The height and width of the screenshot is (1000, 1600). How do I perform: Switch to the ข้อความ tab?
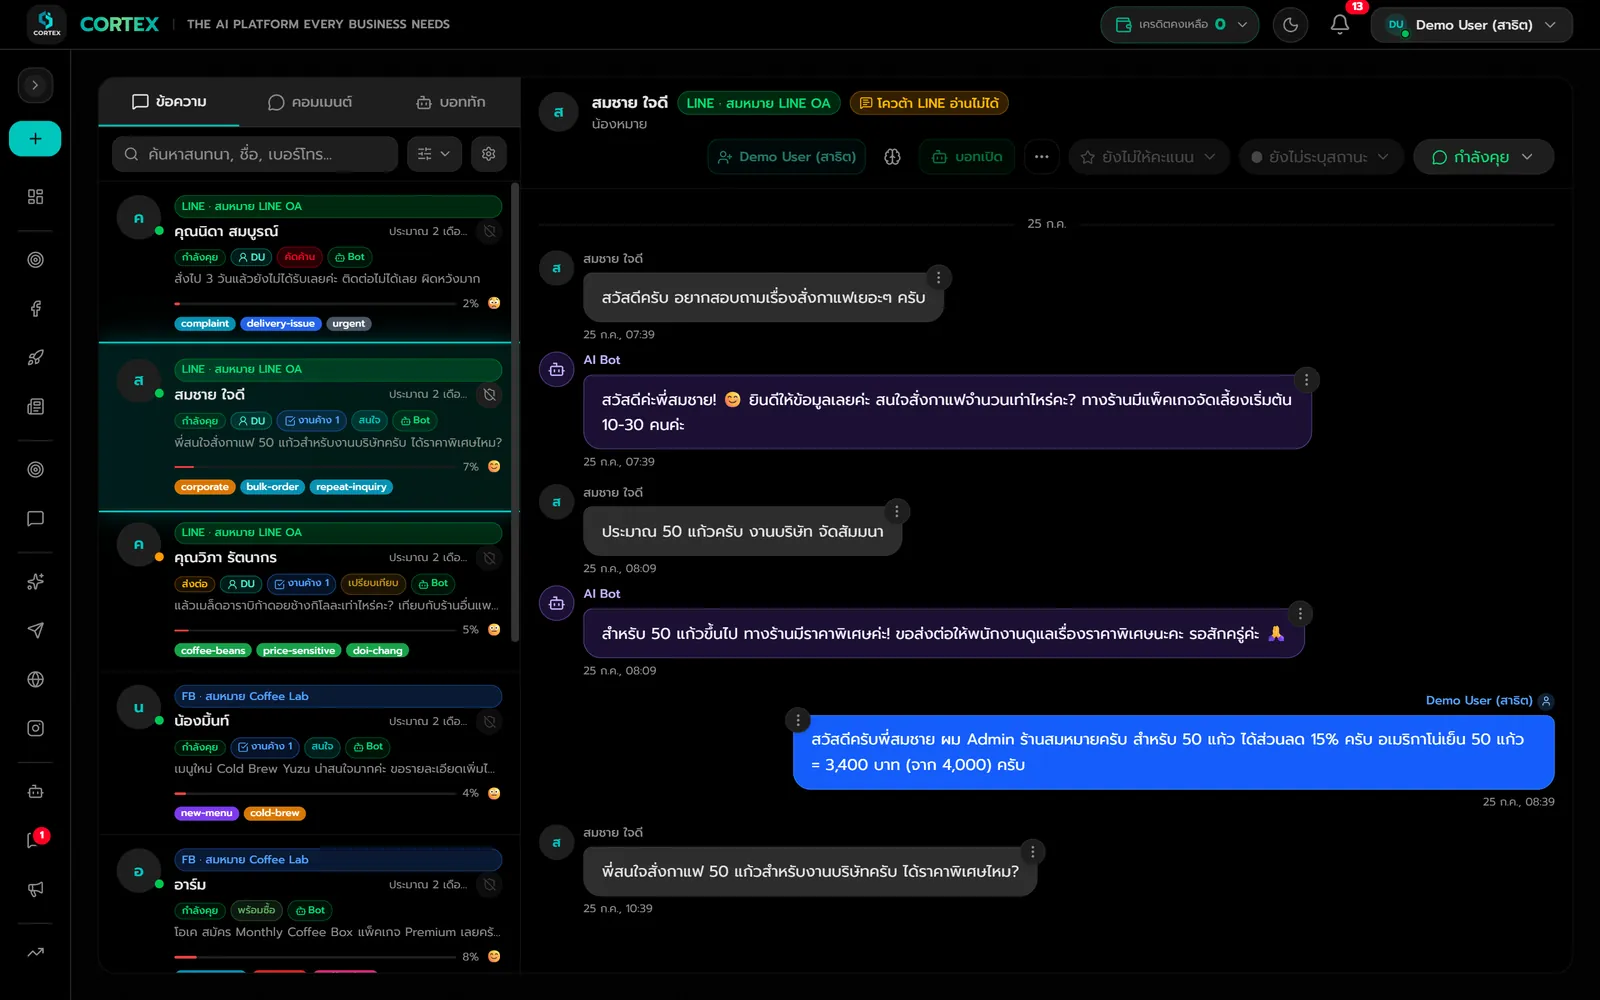169,102
